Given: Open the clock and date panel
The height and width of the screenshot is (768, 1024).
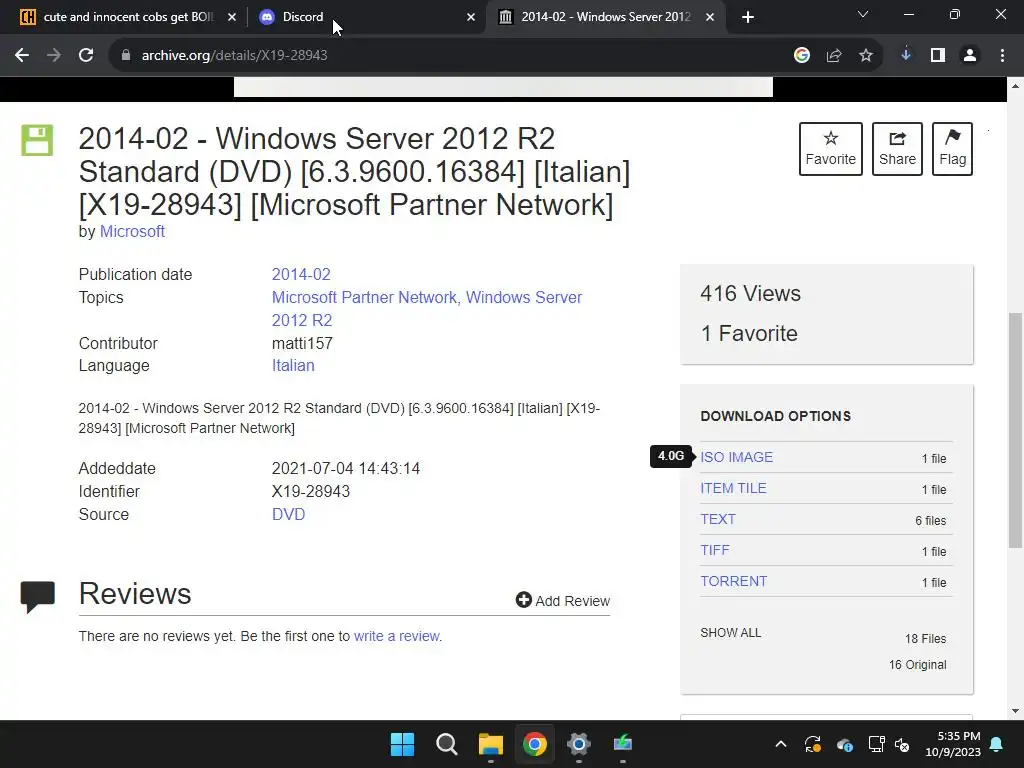Looking at the screenshot, I should pos(953,744).
